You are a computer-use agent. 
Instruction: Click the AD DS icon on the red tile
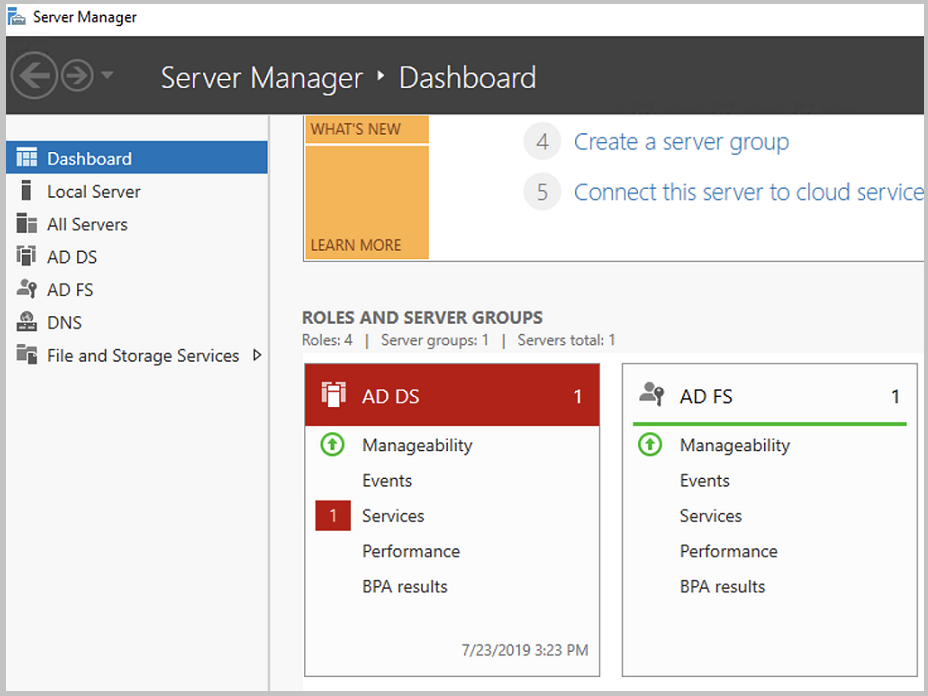coord(334,395)
